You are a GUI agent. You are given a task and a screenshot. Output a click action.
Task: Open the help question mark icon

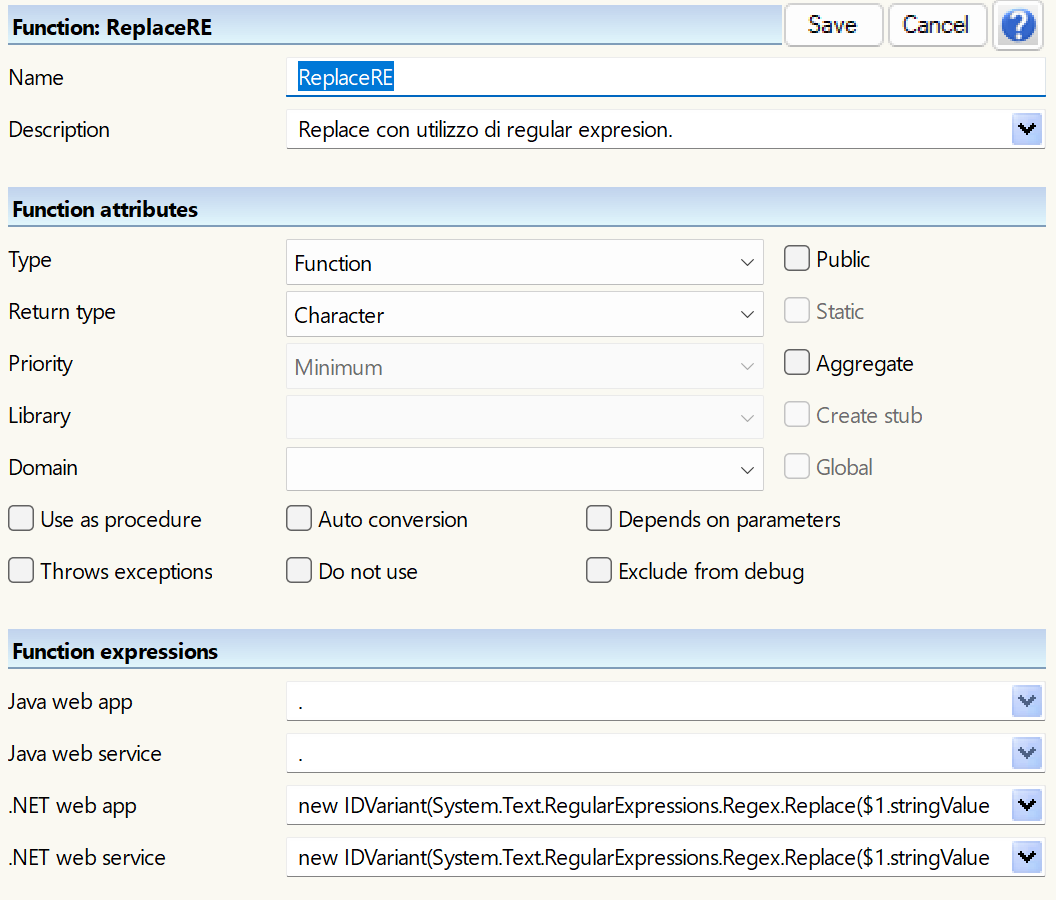tap(1018, 26)
